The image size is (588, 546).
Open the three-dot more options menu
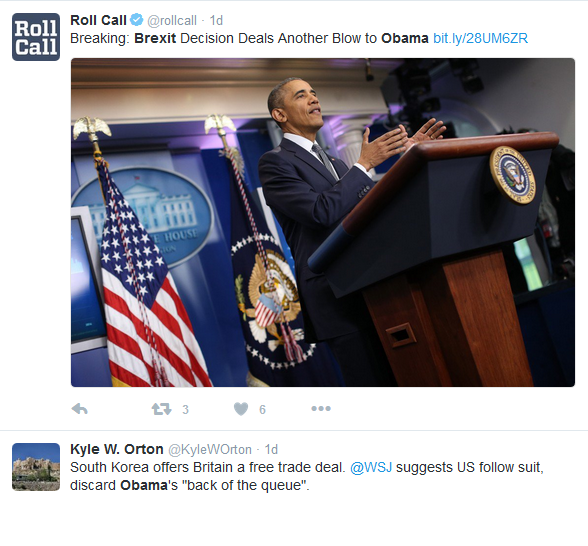click(321, 408)
